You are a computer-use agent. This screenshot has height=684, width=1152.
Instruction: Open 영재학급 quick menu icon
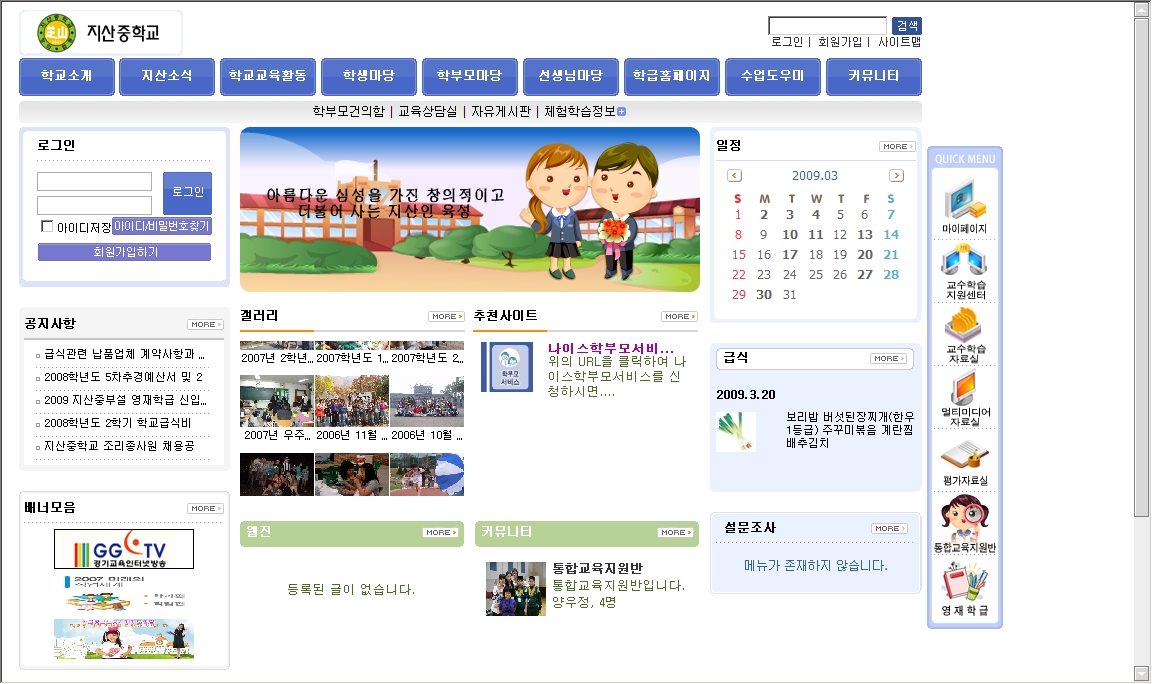[x=964, y=586]
